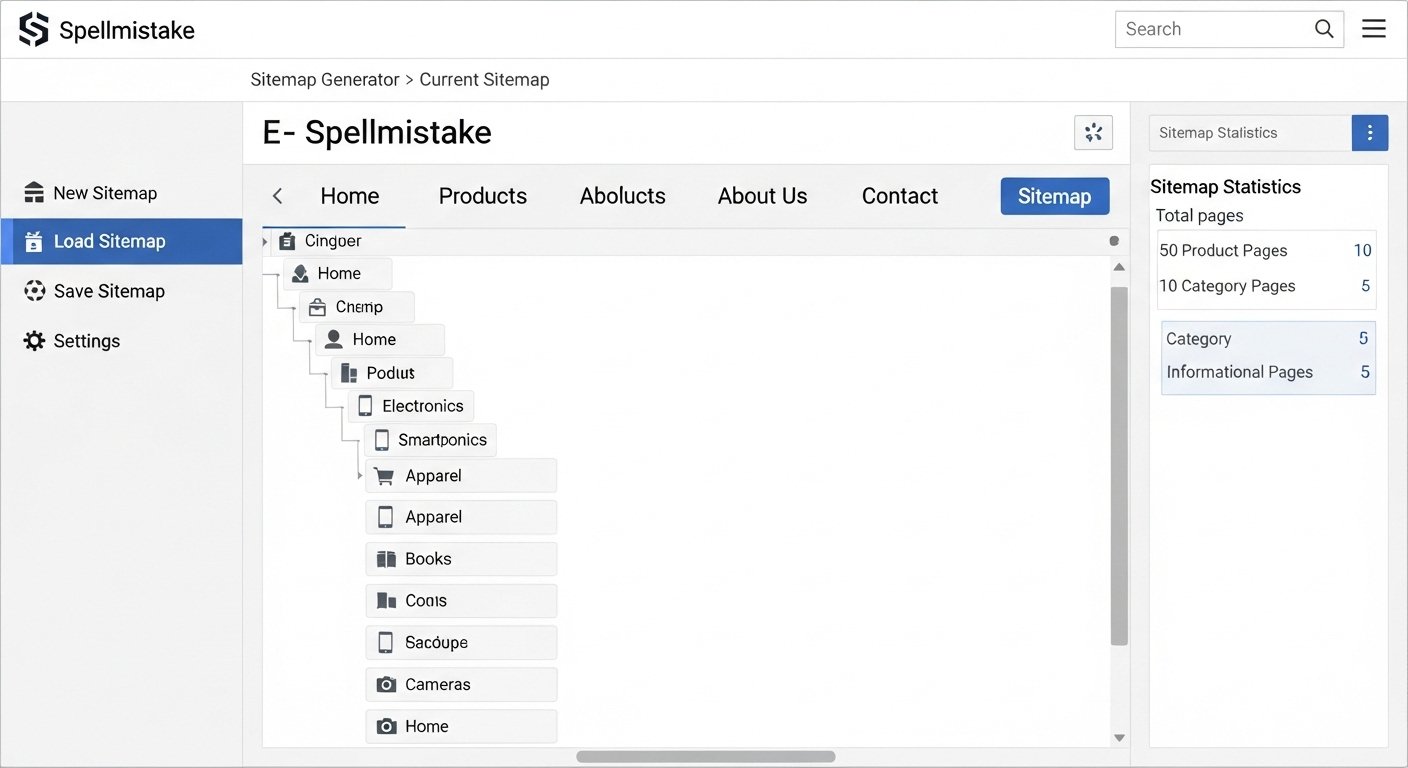
Task: Click the shopping cart icon on the Apparel node
Action: coord(383,475)
